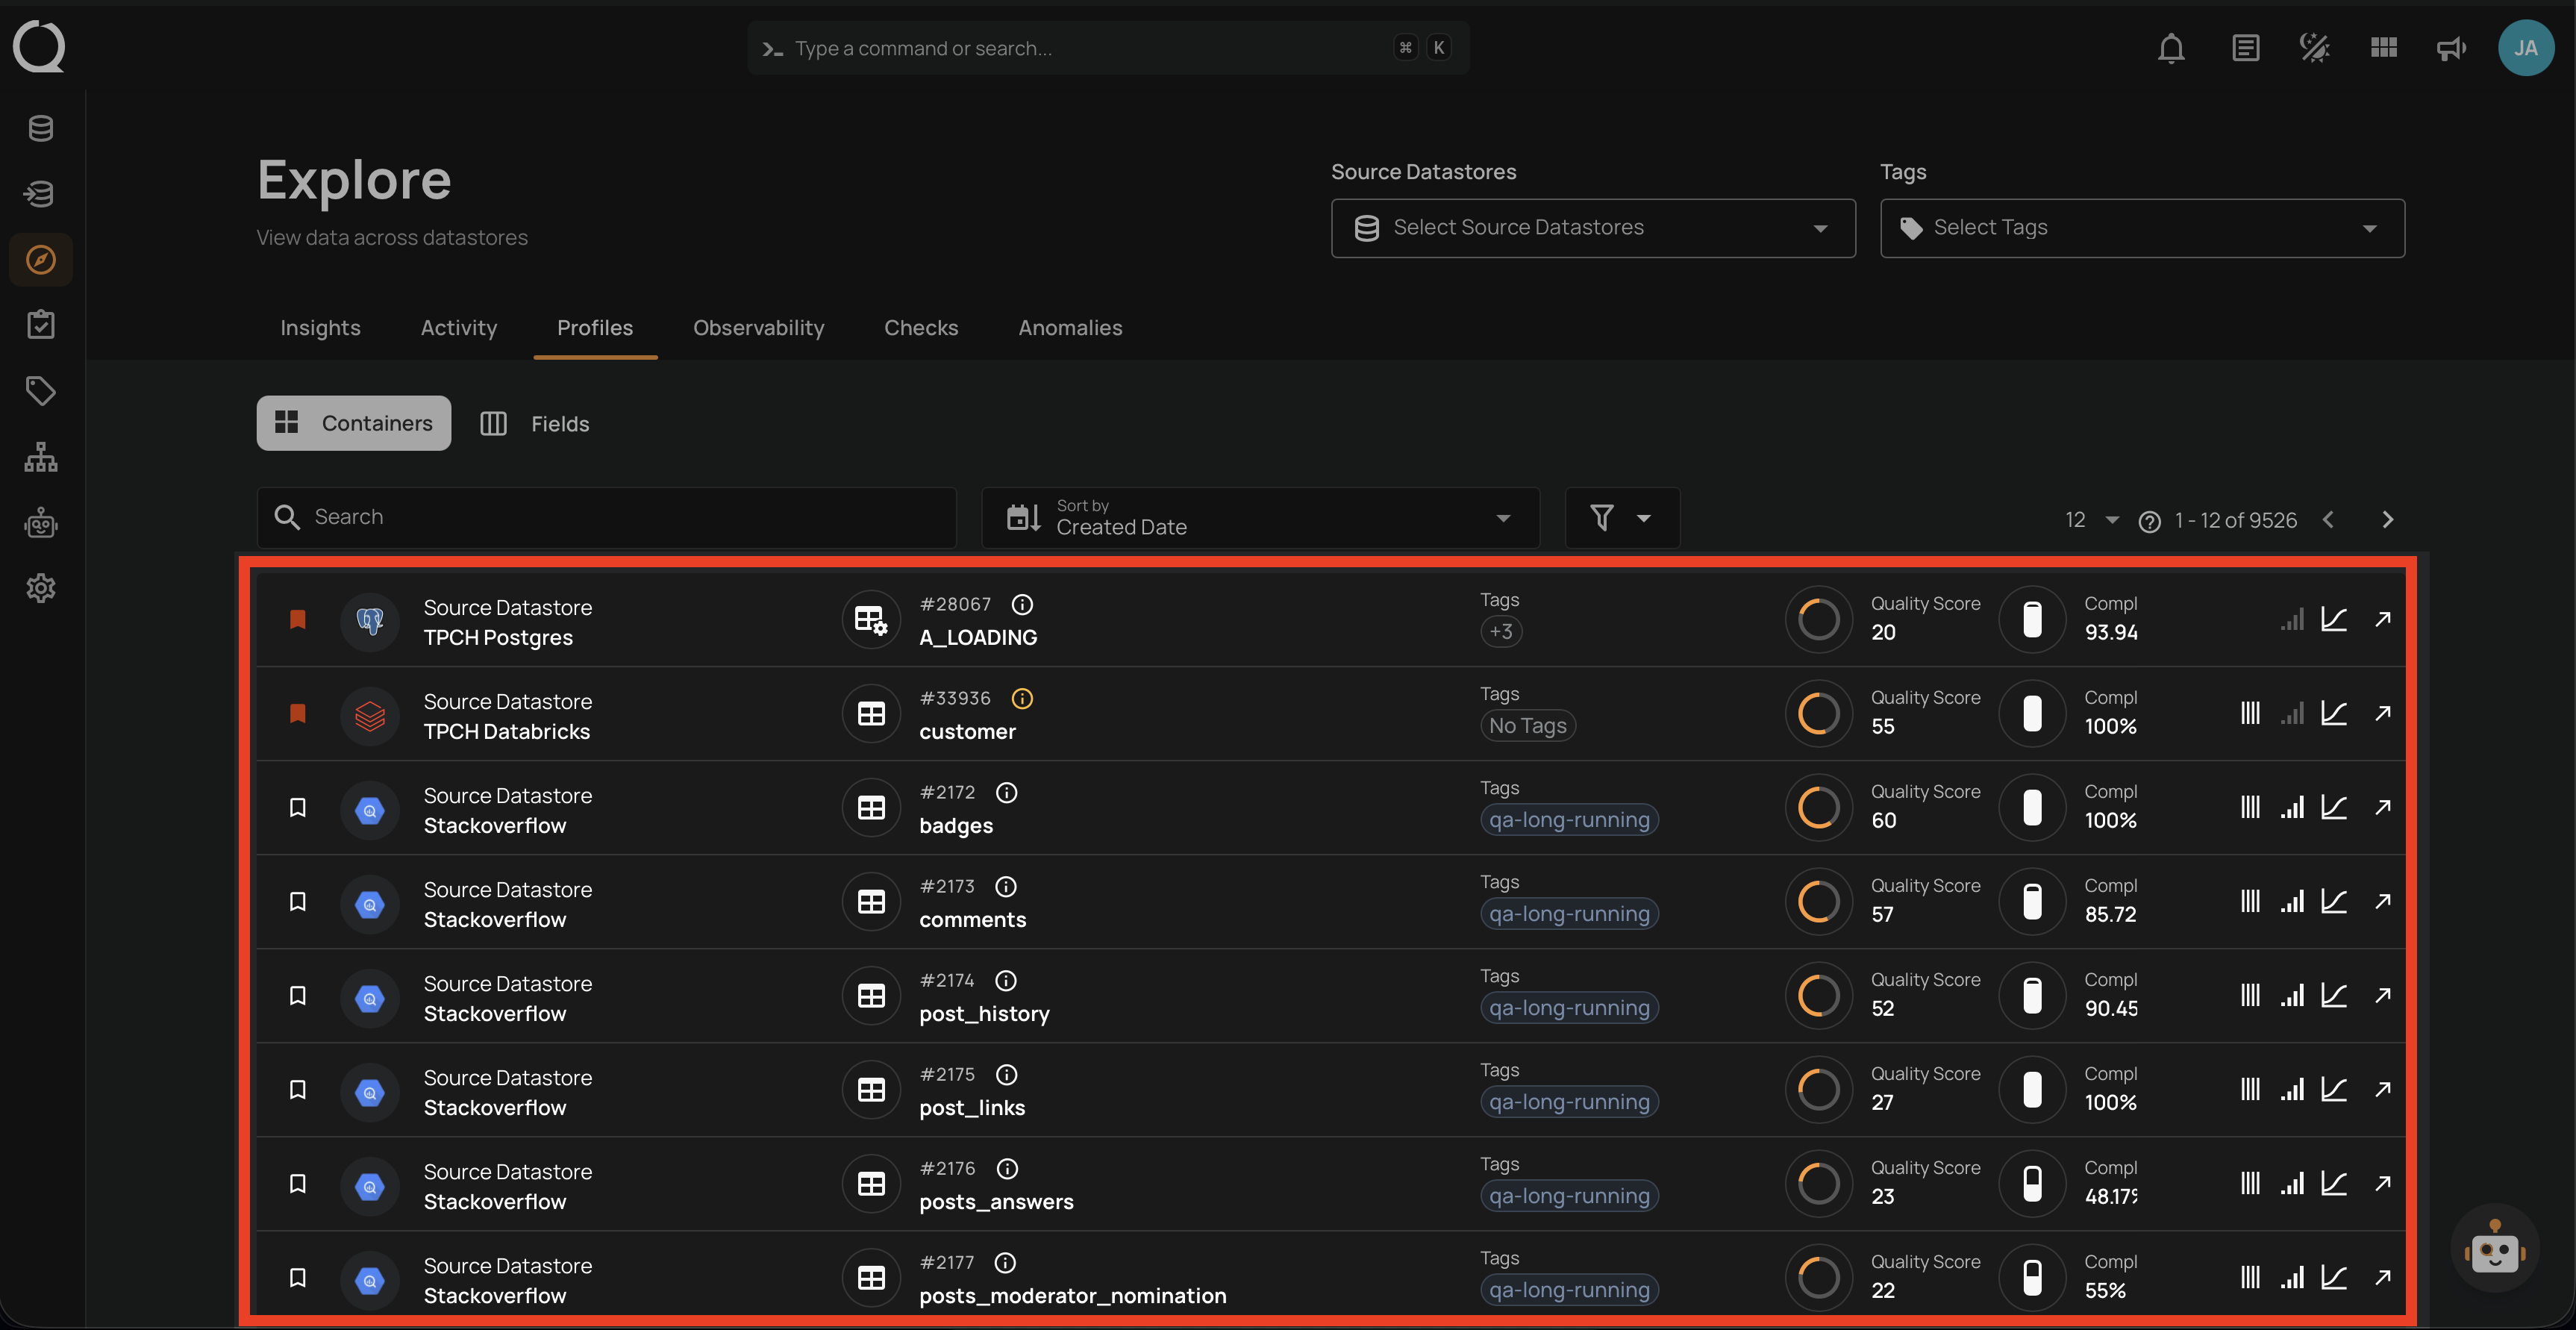Toggle light/dark theme in the top bar
This screenshot has height=1330, width=2576.
(x=2314, y=47)
